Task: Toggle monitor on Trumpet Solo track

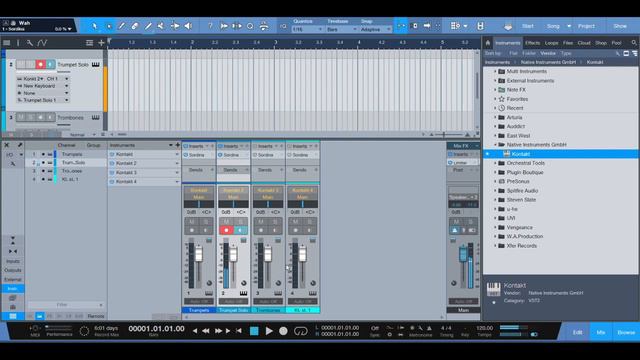Action: pyautogui.click(x=50, y=64)
